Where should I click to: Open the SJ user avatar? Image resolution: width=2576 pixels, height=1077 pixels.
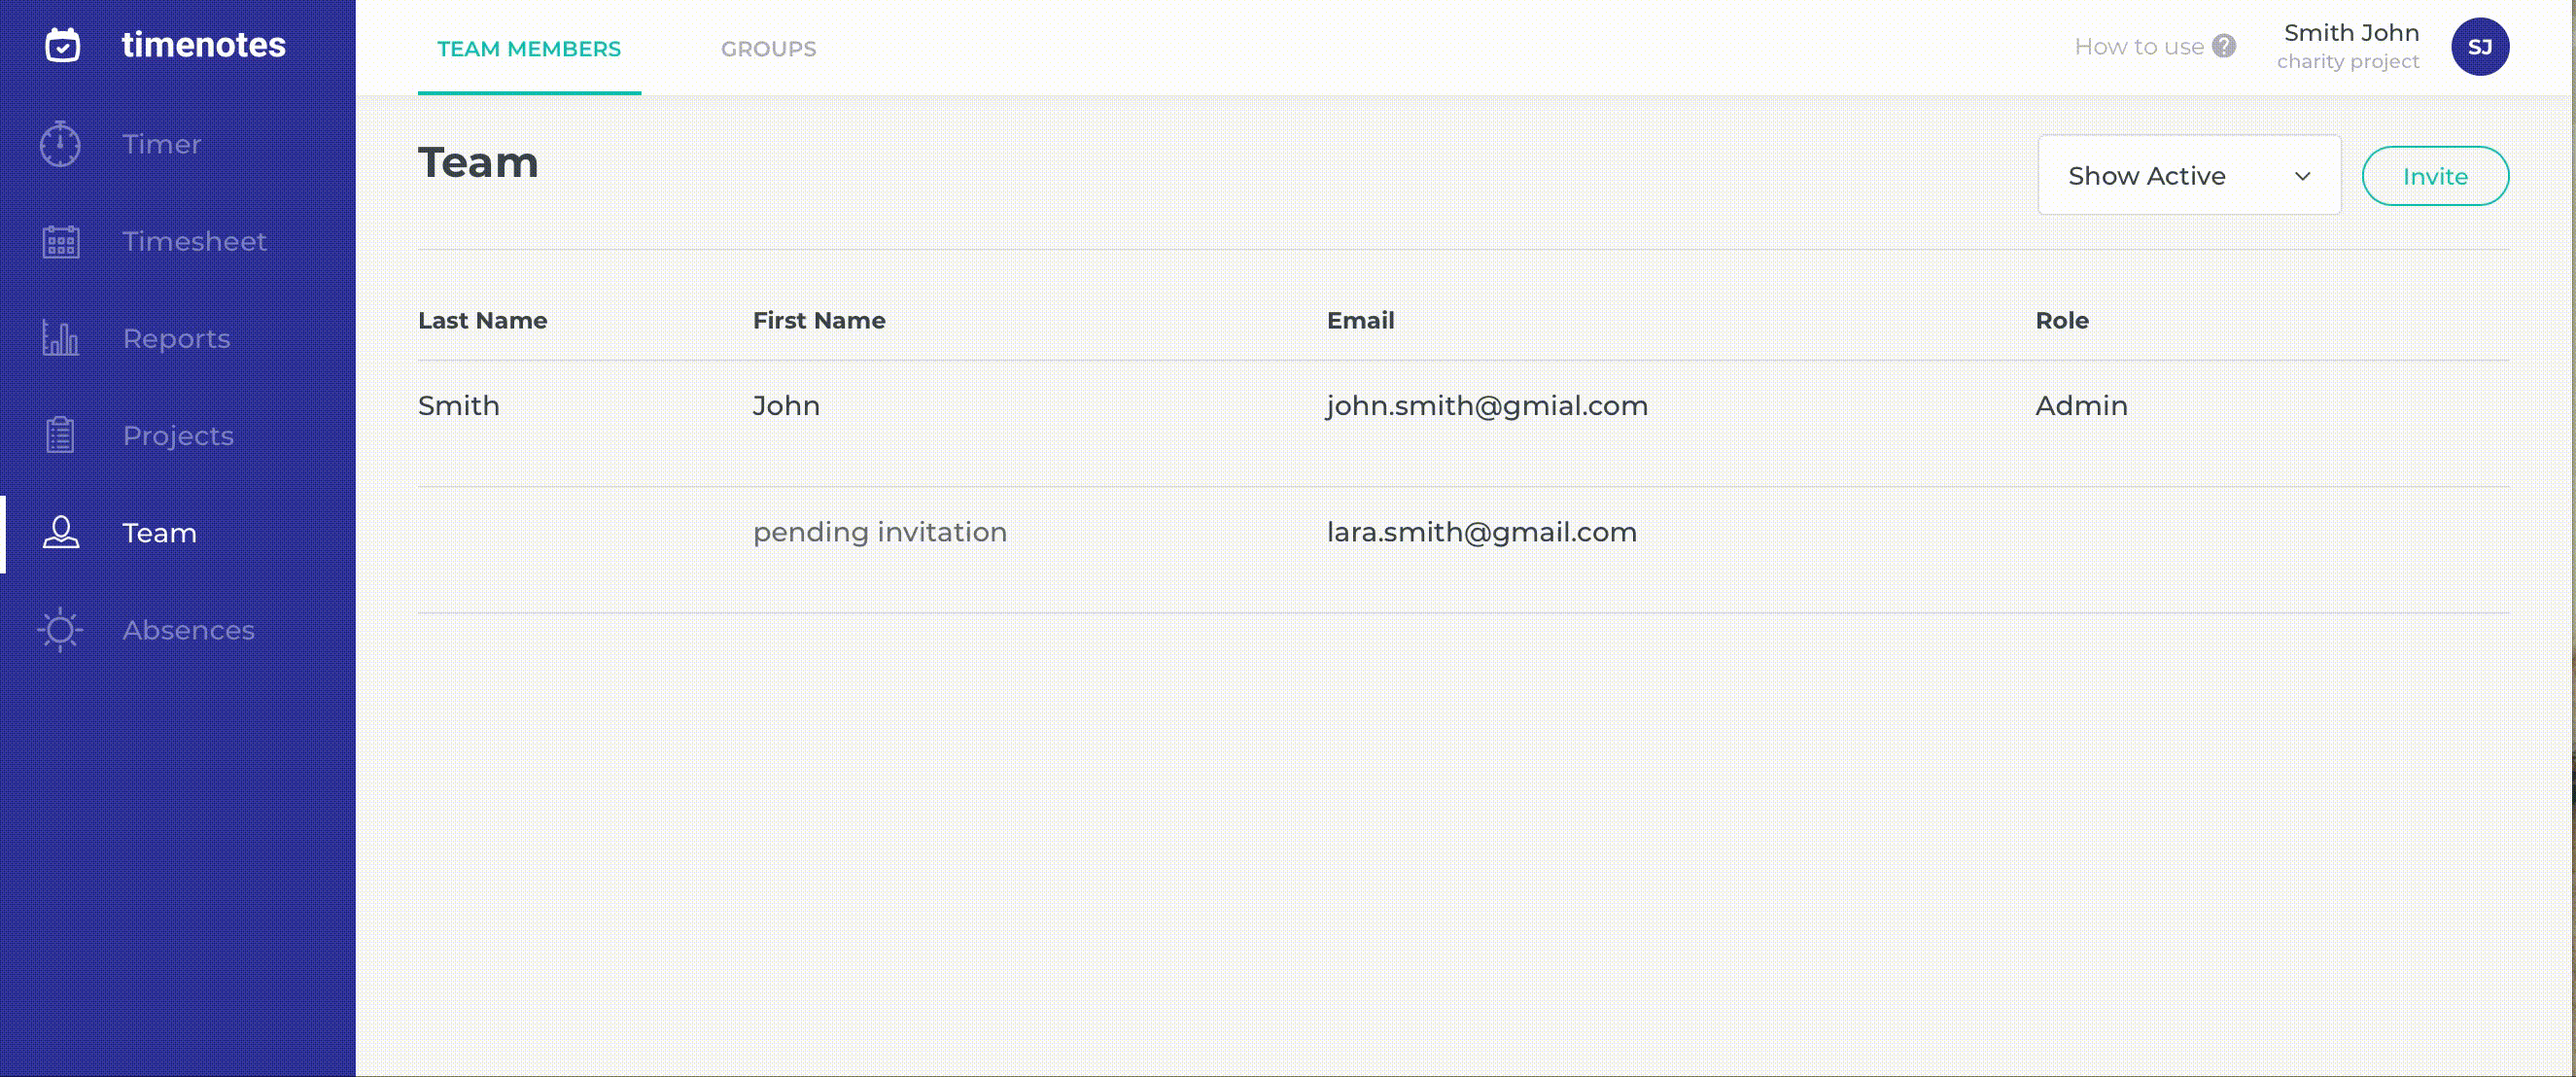pyautogui.click(x=2479, y=47)
